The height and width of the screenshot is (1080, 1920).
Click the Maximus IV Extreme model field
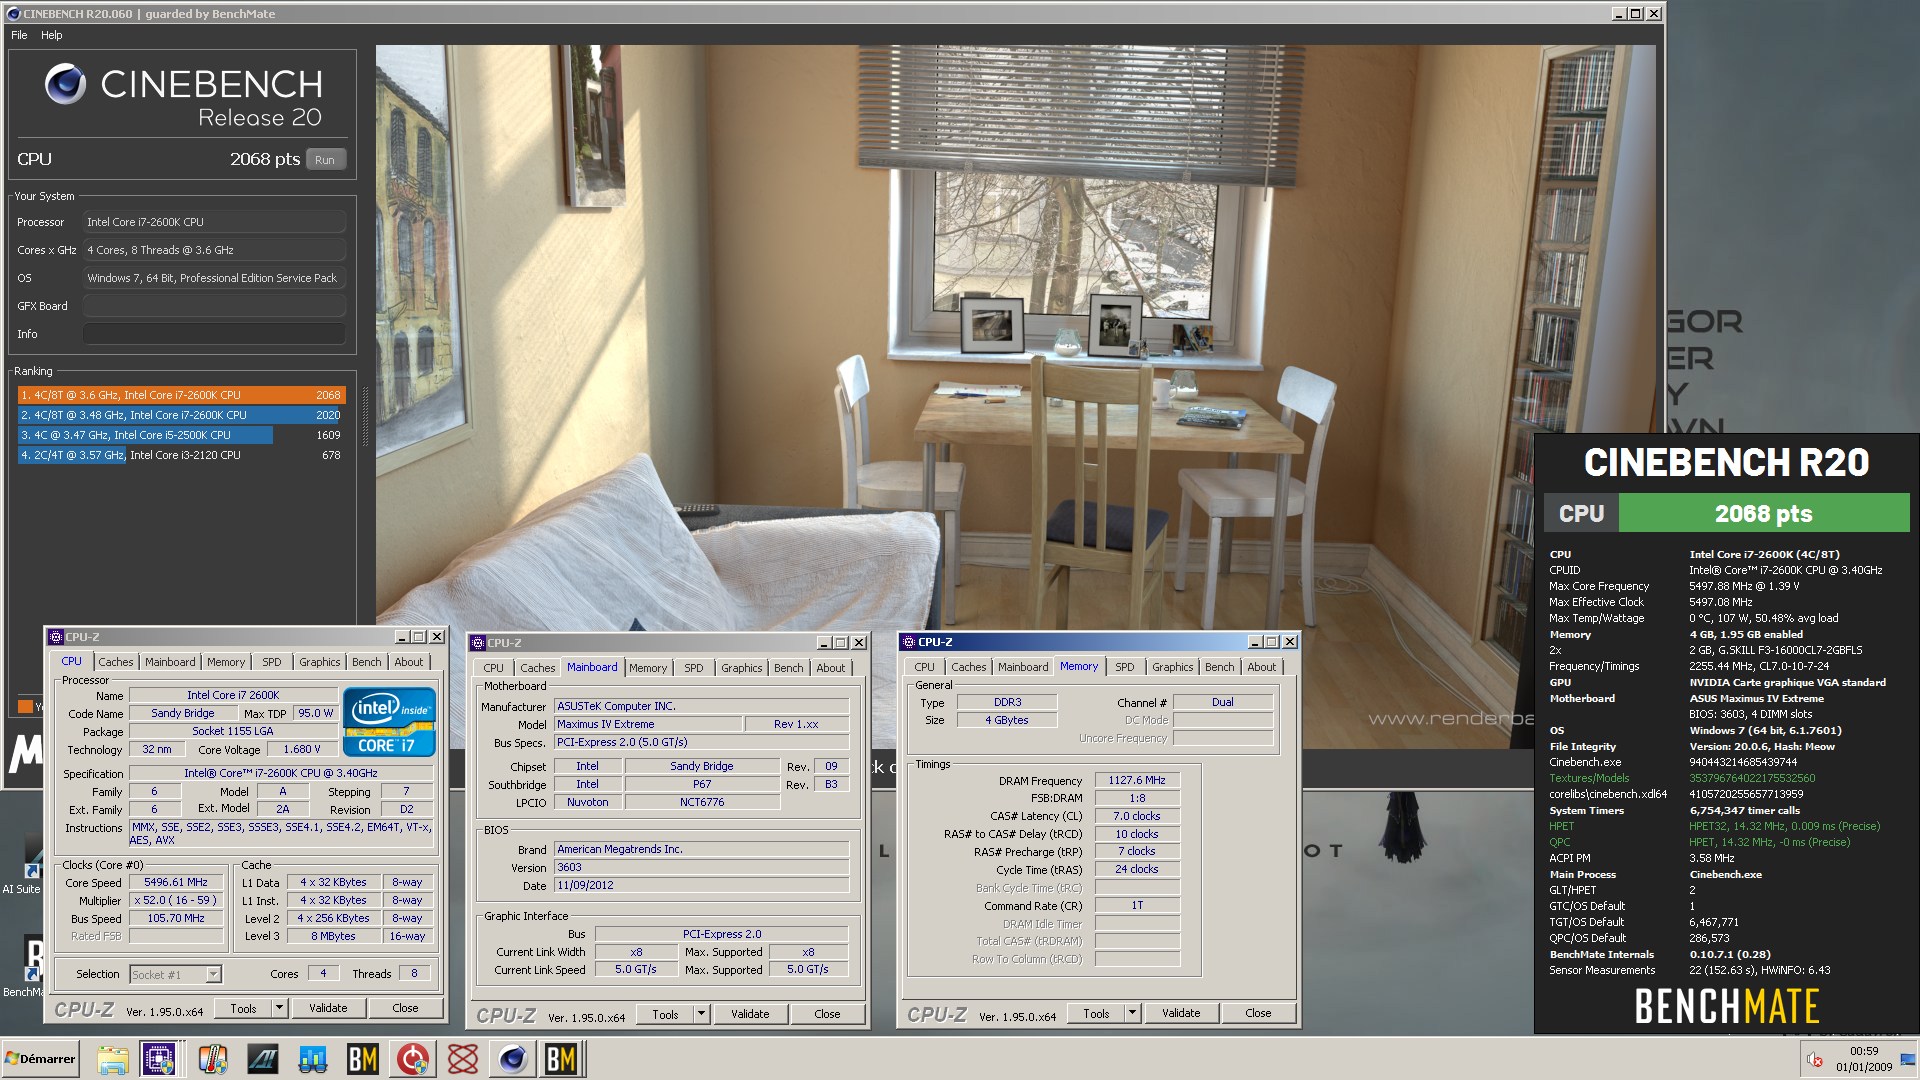[x=648, y=725]
